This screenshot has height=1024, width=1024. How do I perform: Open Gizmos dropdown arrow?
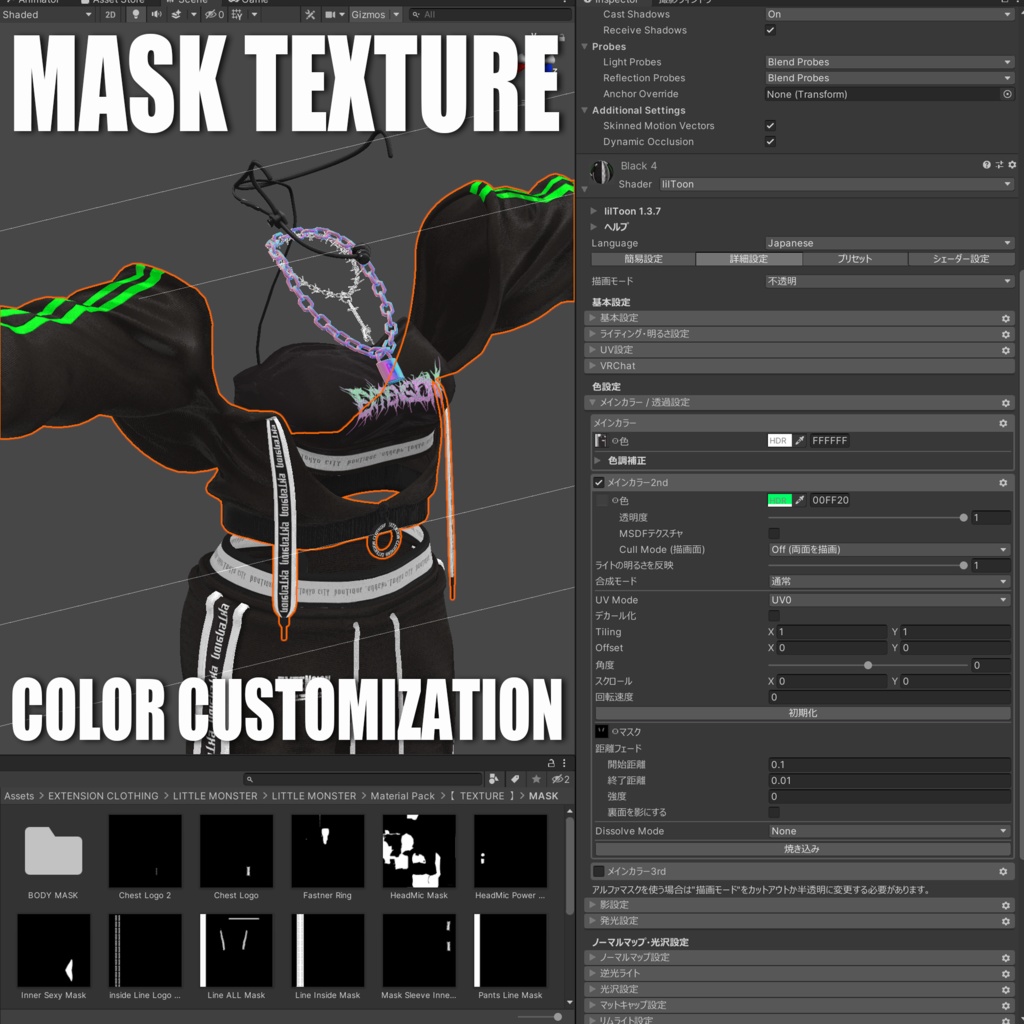point(396,14)
